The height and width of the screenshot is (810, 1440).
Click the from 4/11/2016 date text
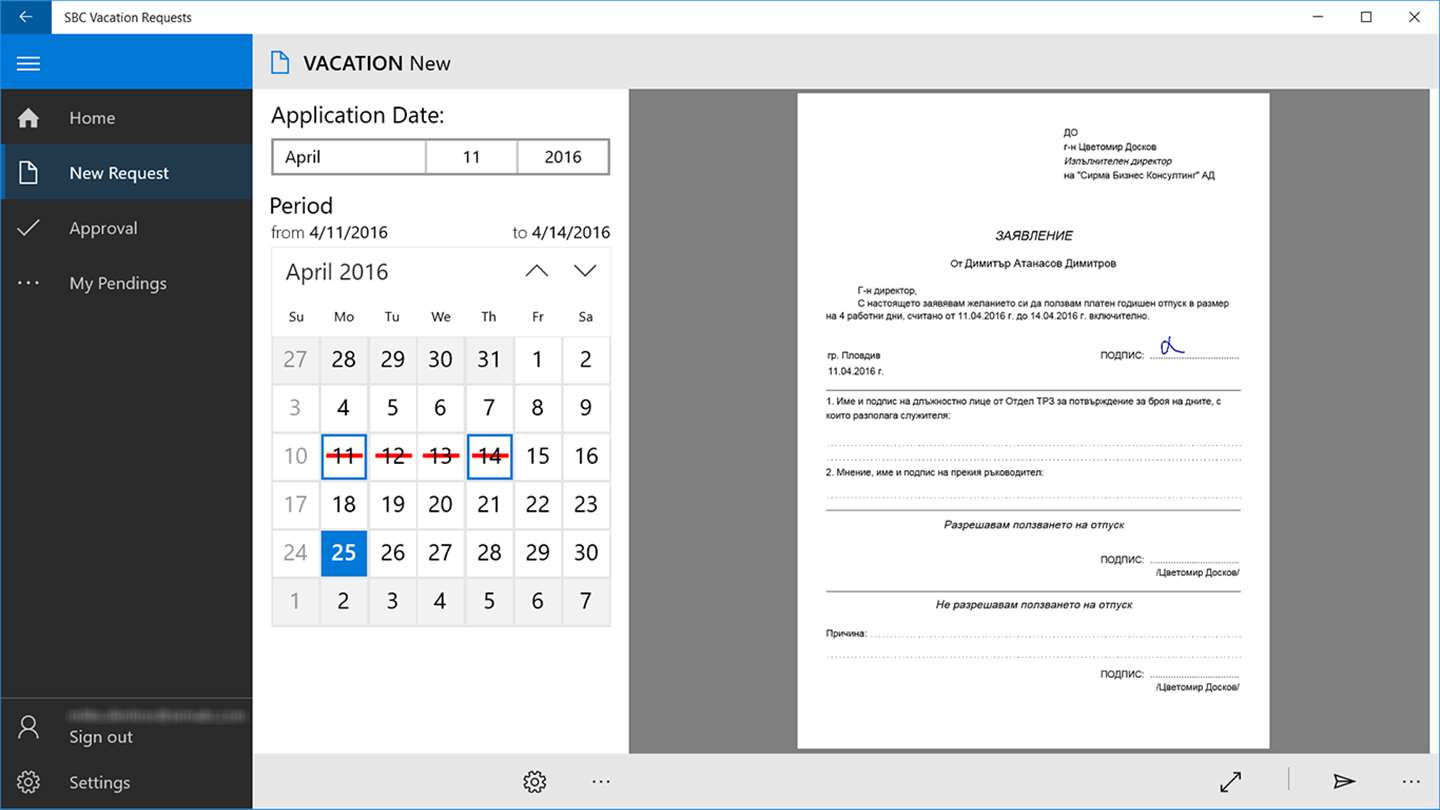(329, 233)
